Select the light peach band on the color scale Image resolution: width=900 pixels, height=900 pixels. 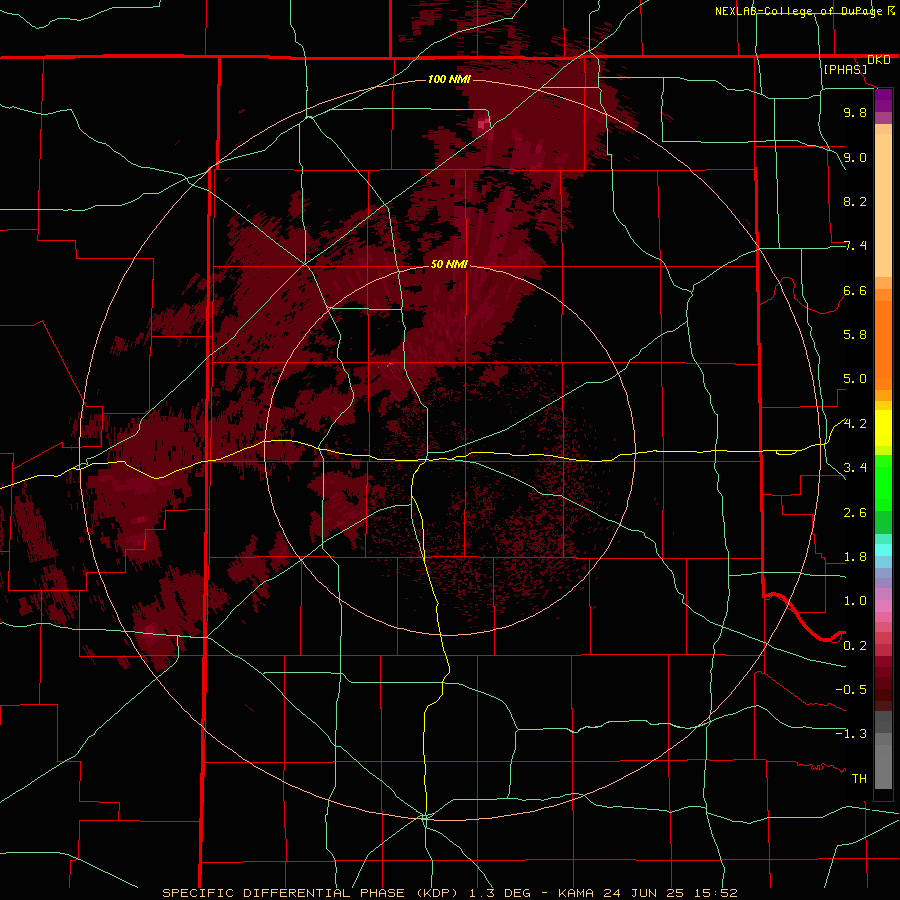(883, 205)
